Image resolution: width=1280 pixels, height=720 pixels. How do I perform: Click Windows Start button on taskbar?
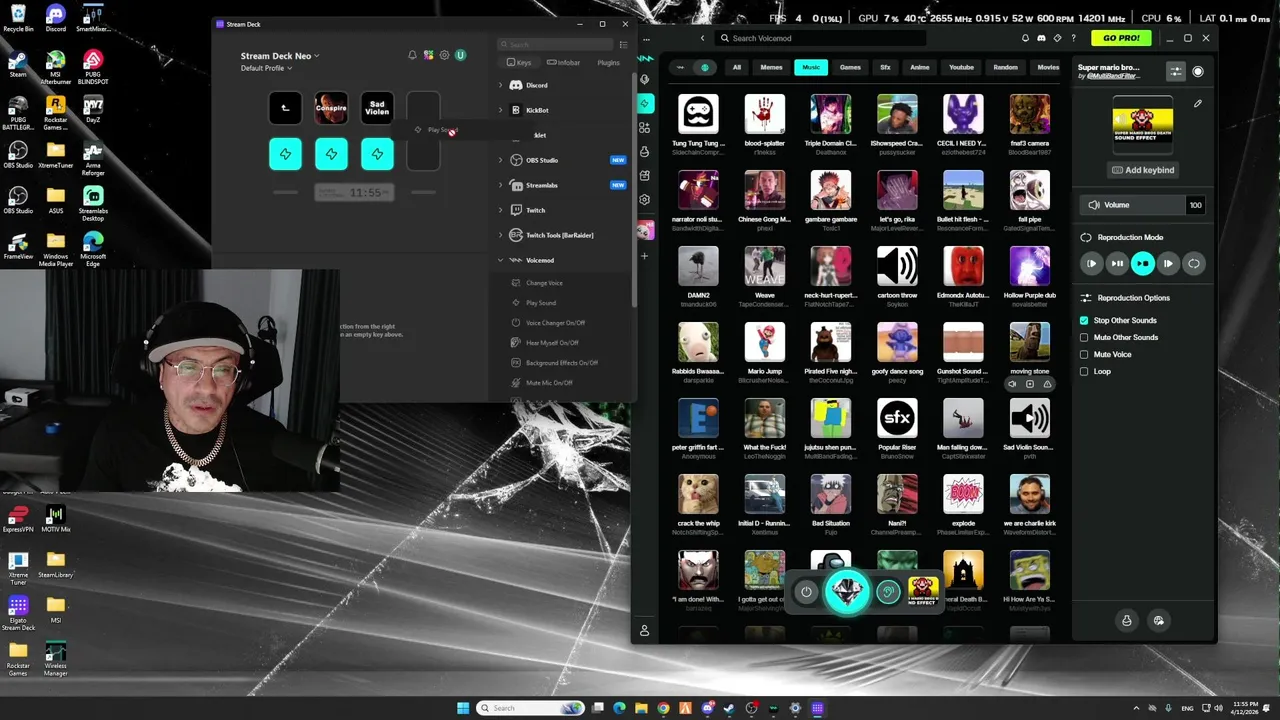(x=463, y=708)
